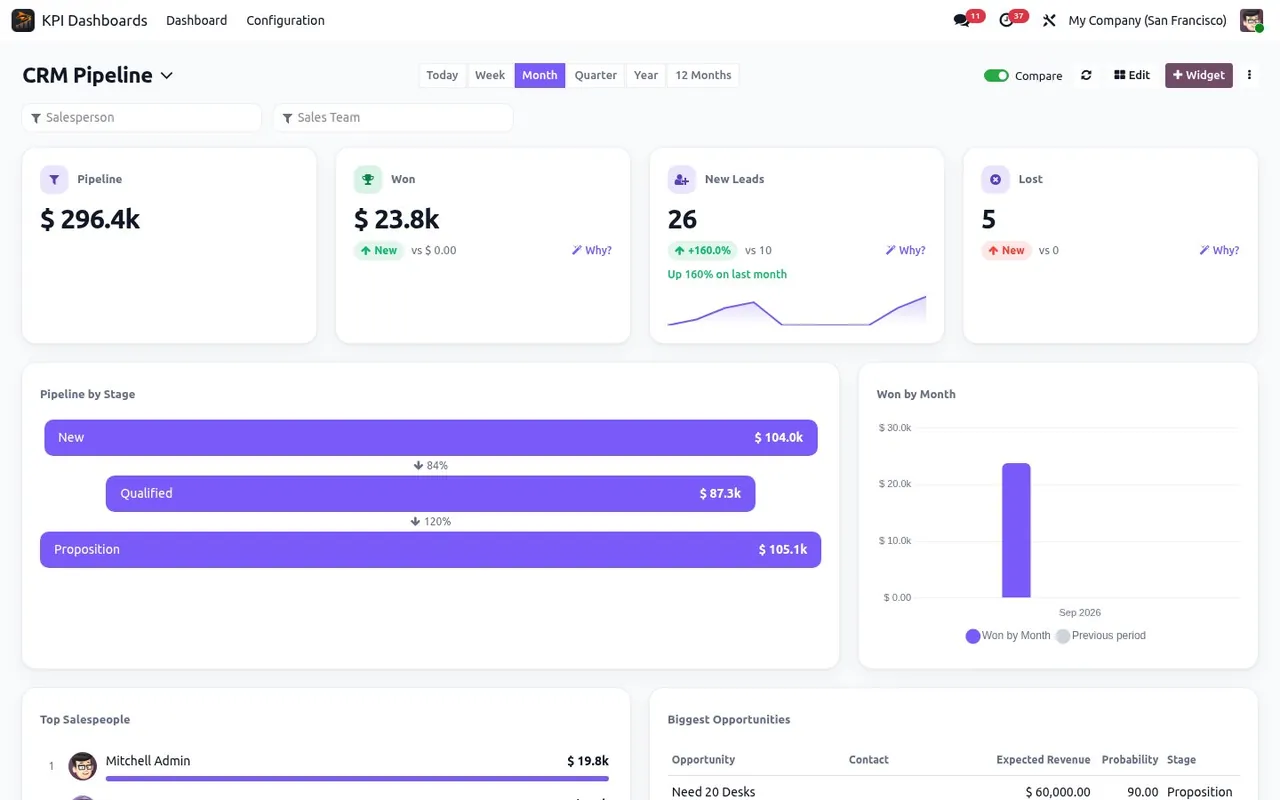Click the Proposition stage funnel bar

click(x=431, y=550)
